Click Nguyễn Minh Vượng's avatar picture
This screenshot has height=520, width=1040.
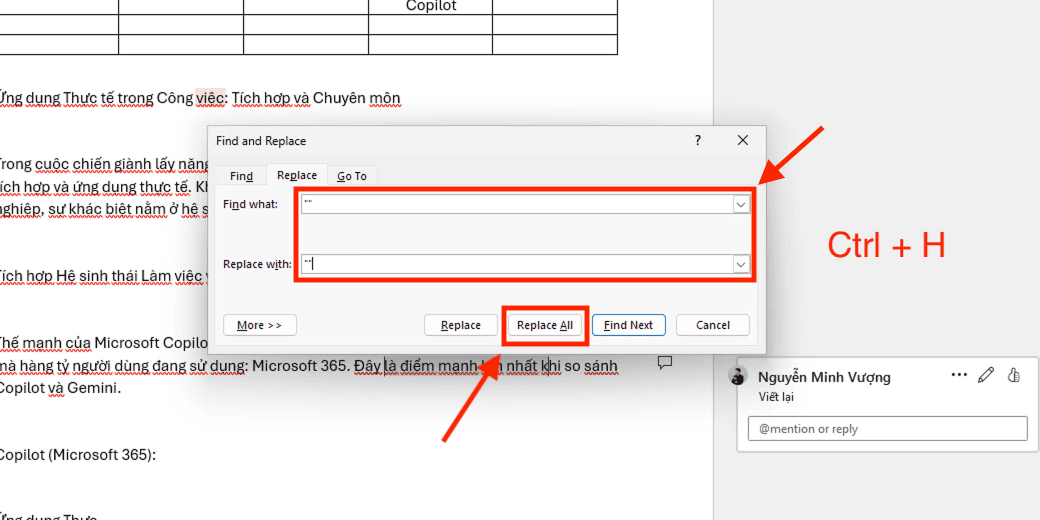coord(738,377)
